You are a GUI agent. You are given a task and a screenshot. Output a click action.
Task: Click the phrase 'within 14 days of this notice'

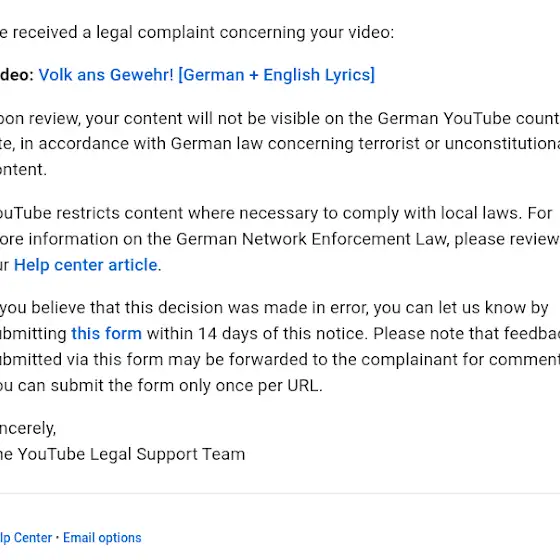257,334
